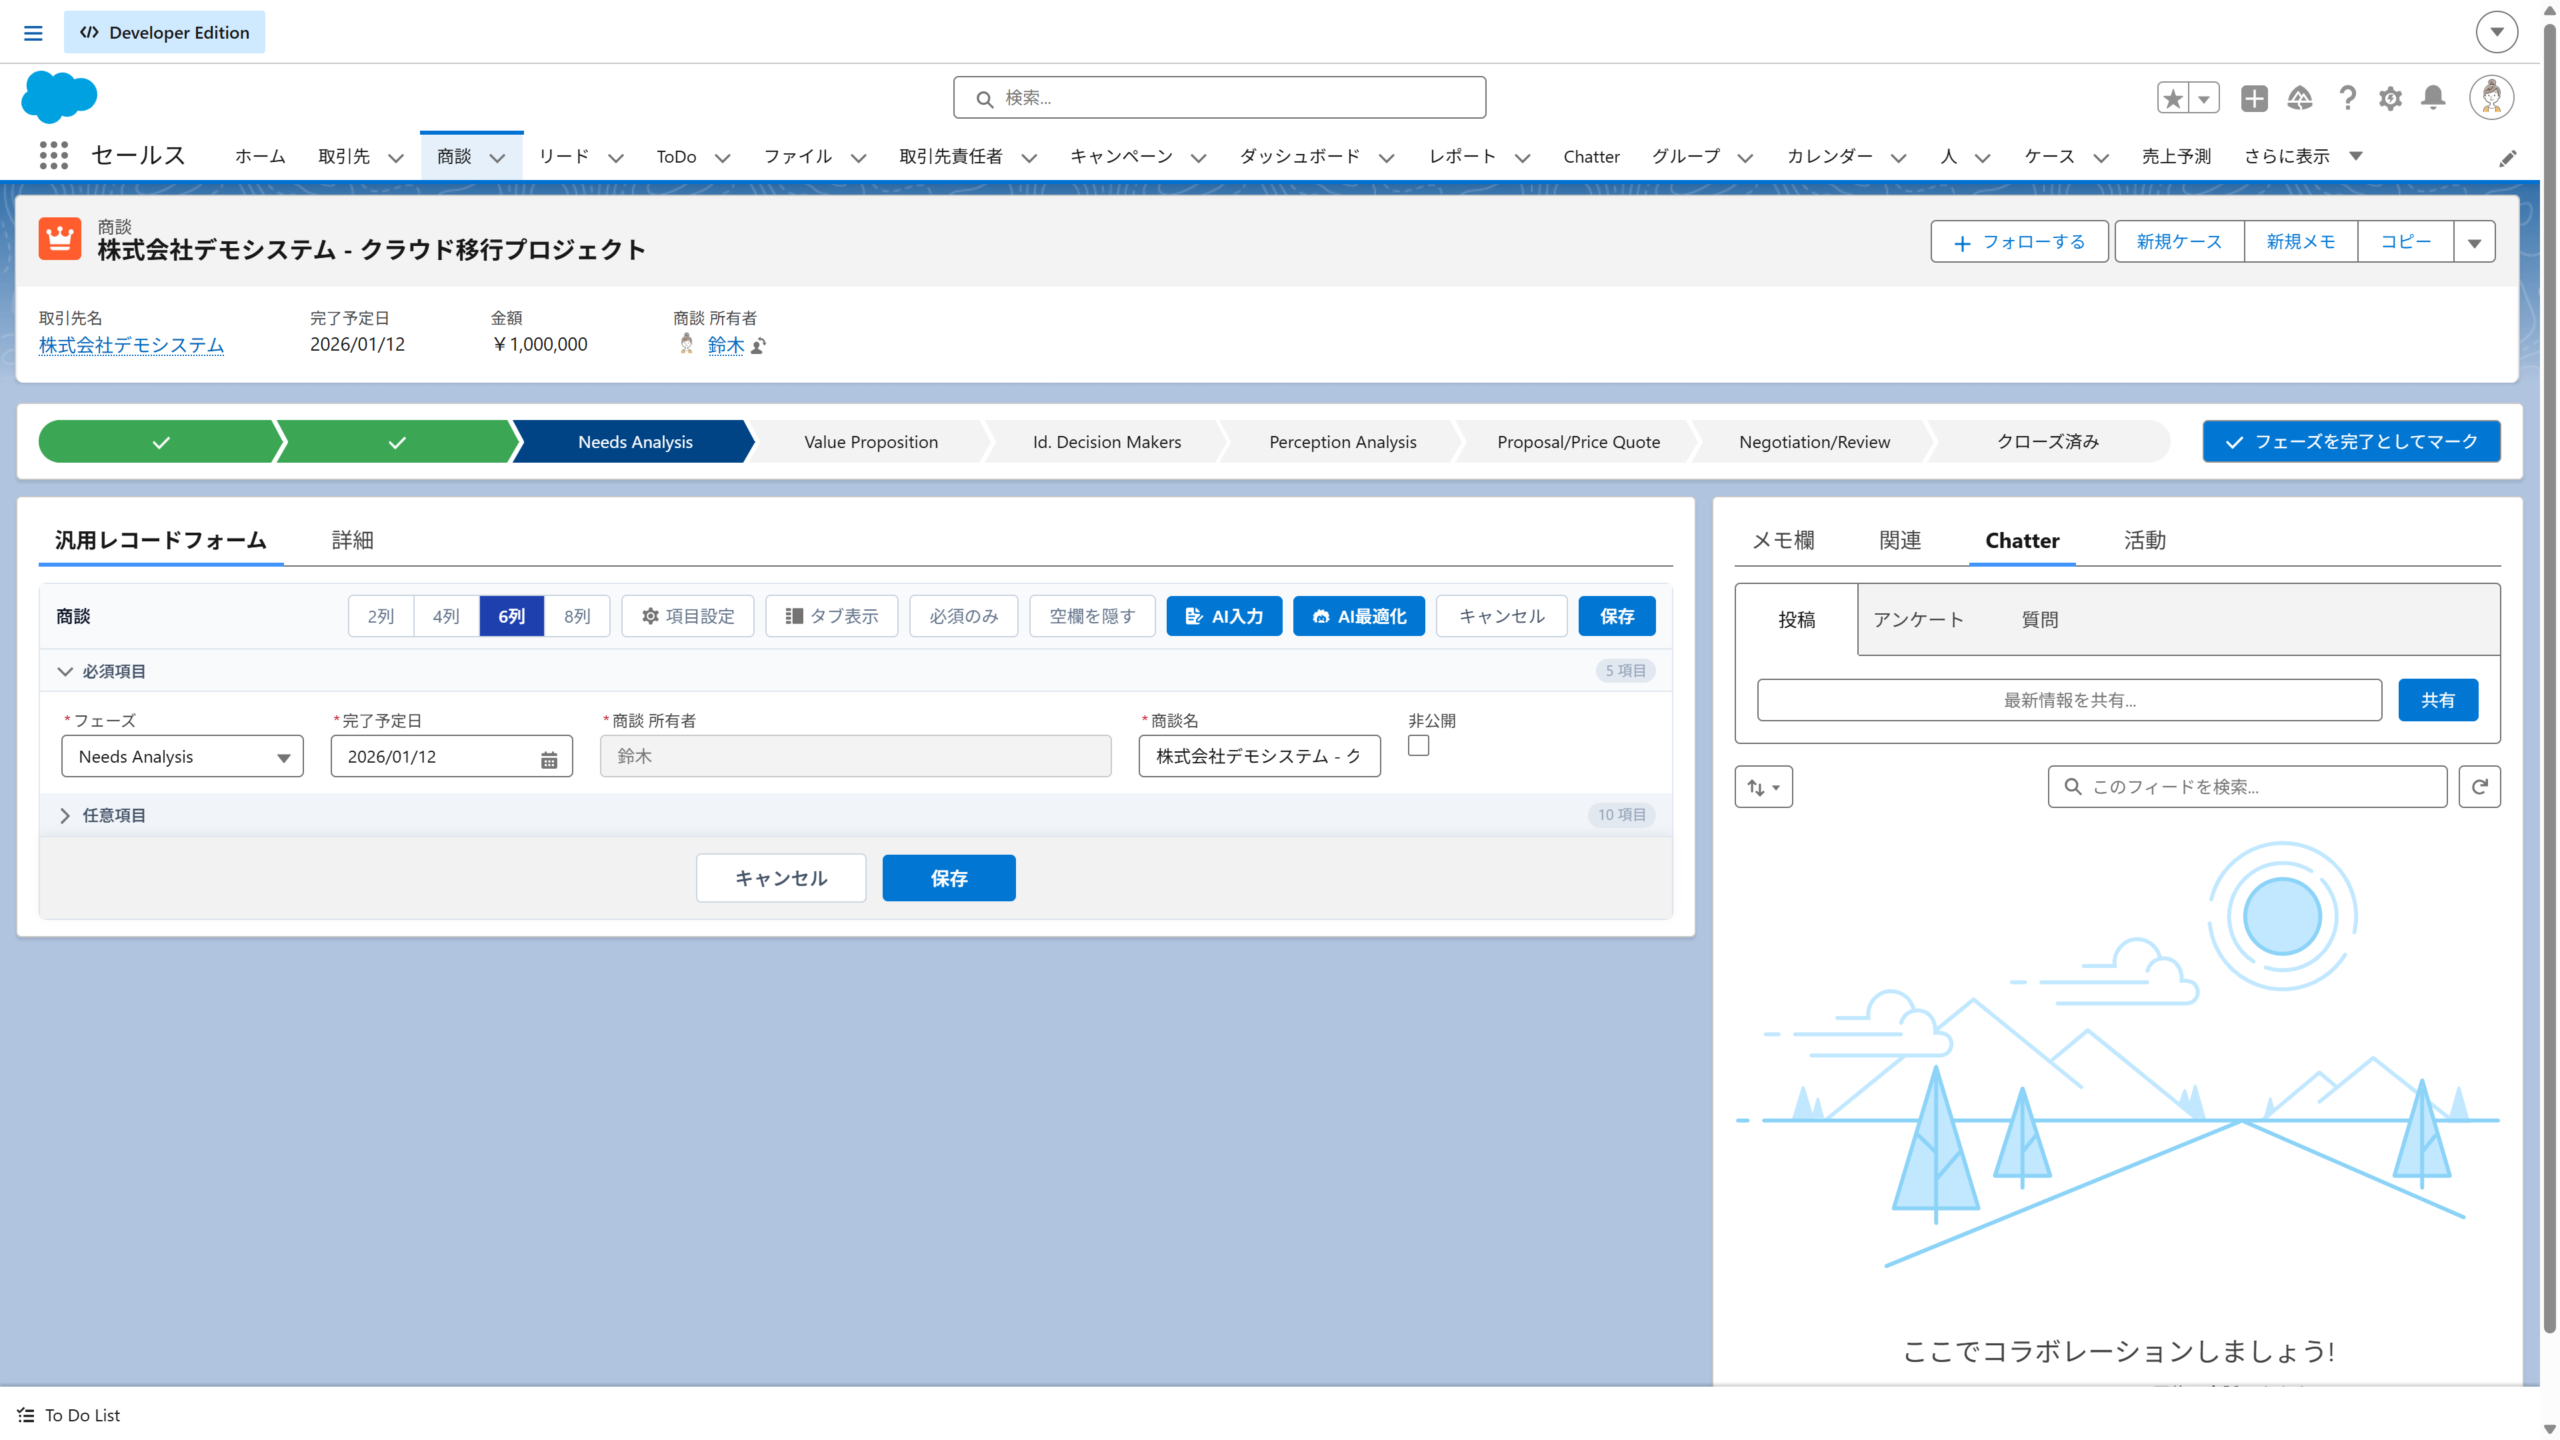The image size is (2560, 1440).
Task: Open more actions dropdown beside コピー
Action: (x=2474, y=242)
